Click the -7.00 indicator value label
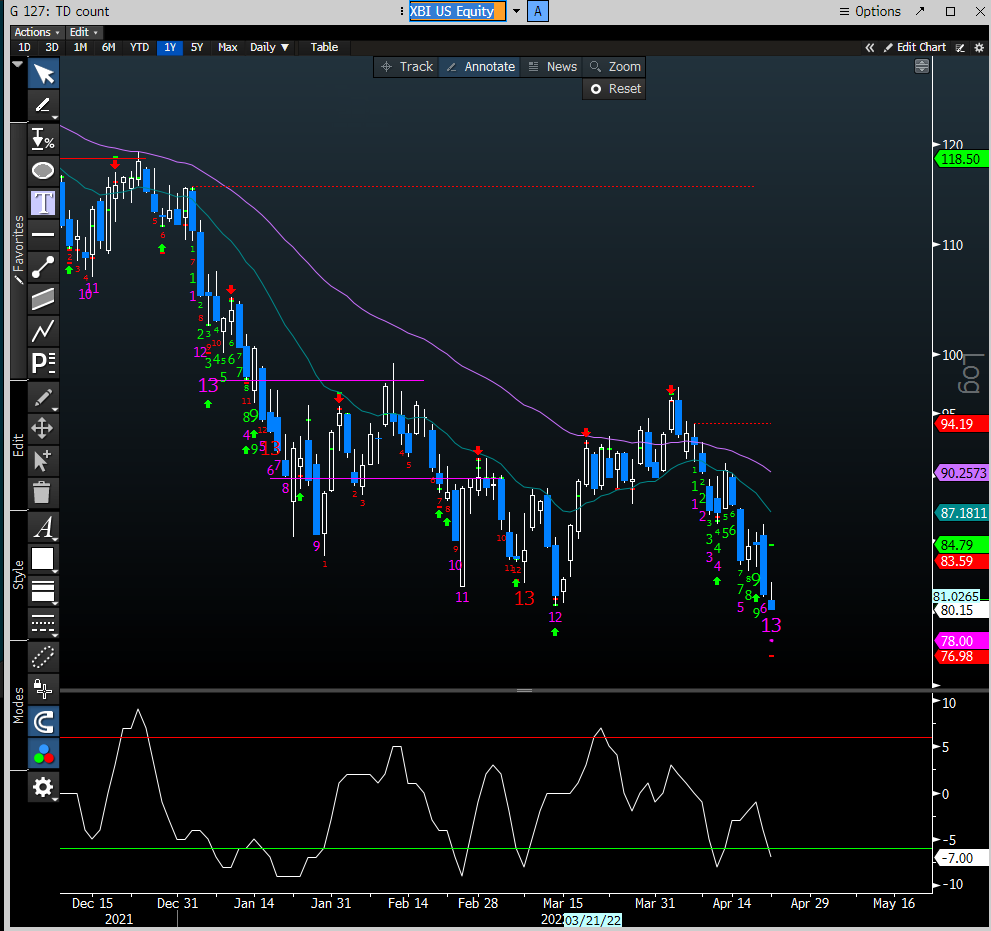 [961, 858]
